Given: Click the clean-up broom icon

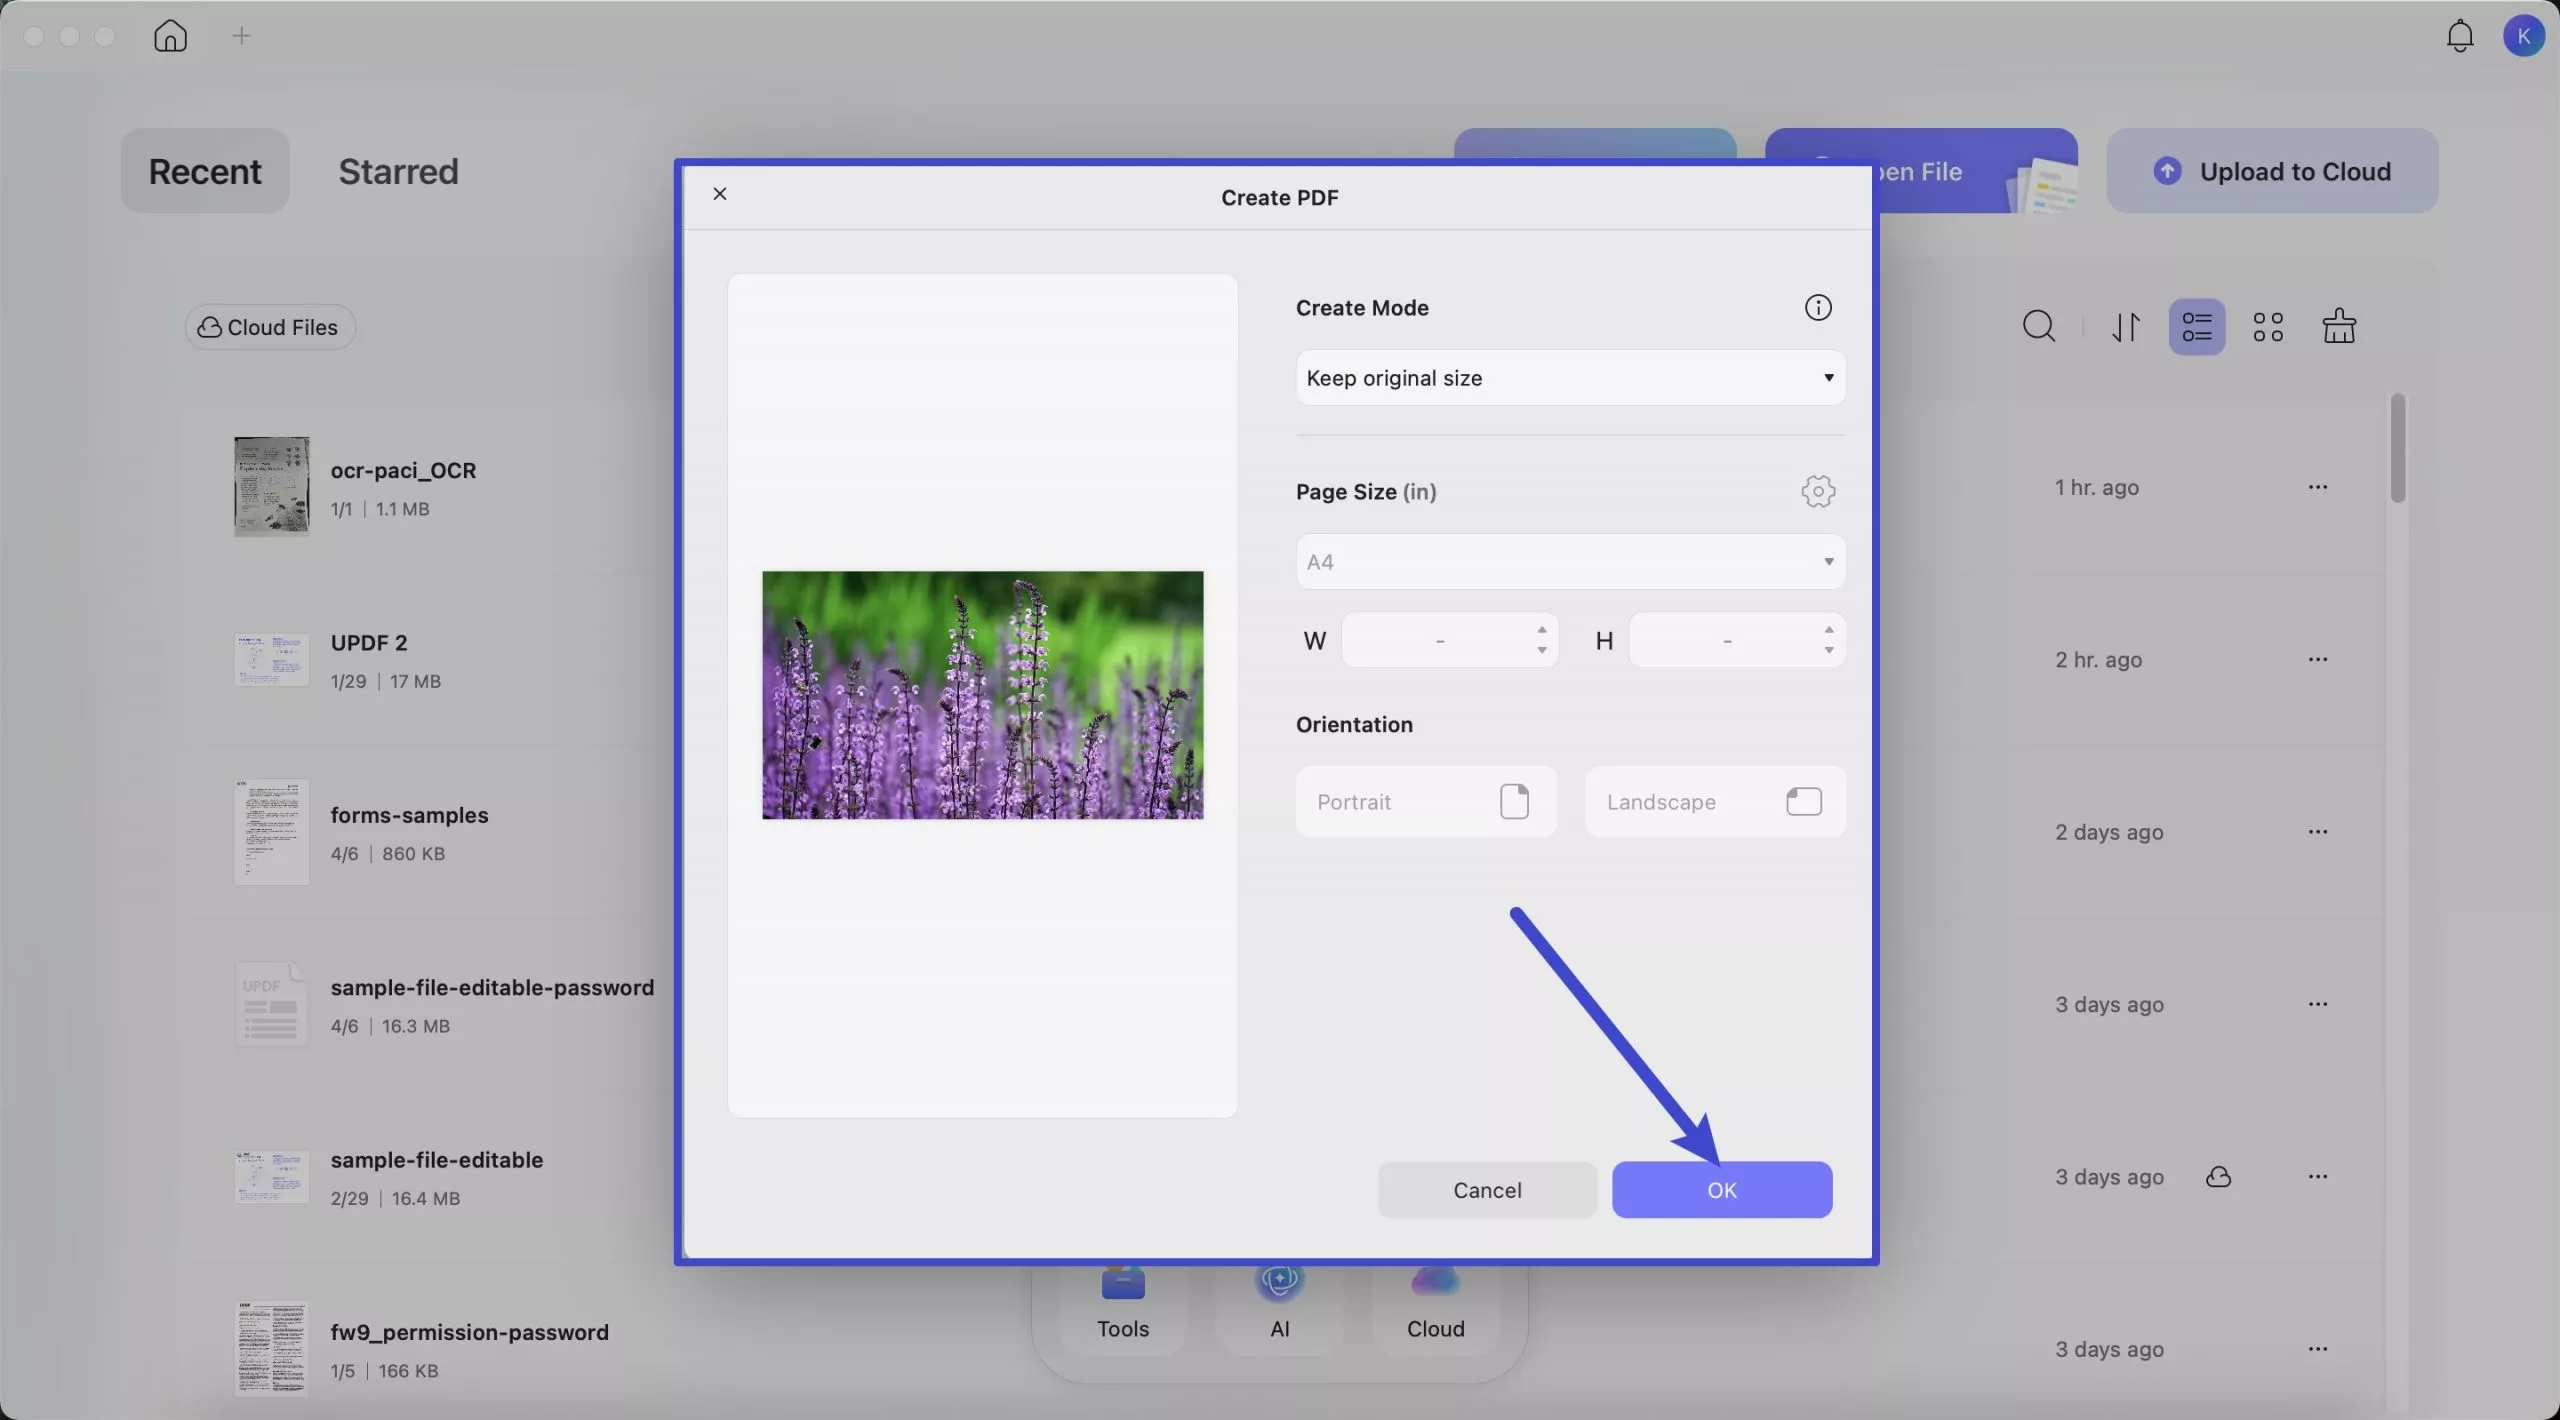Looking at the screenshot, I should pyautogui.click(x=2340, y=326).
